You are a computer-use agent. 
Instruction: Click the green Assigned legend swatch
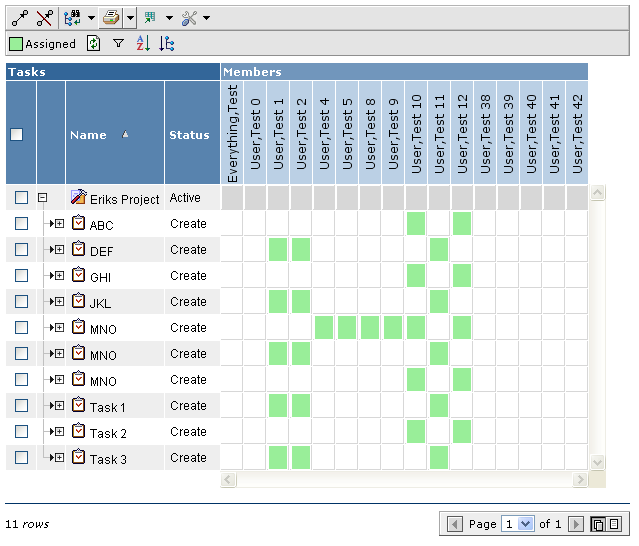[16, 43]
